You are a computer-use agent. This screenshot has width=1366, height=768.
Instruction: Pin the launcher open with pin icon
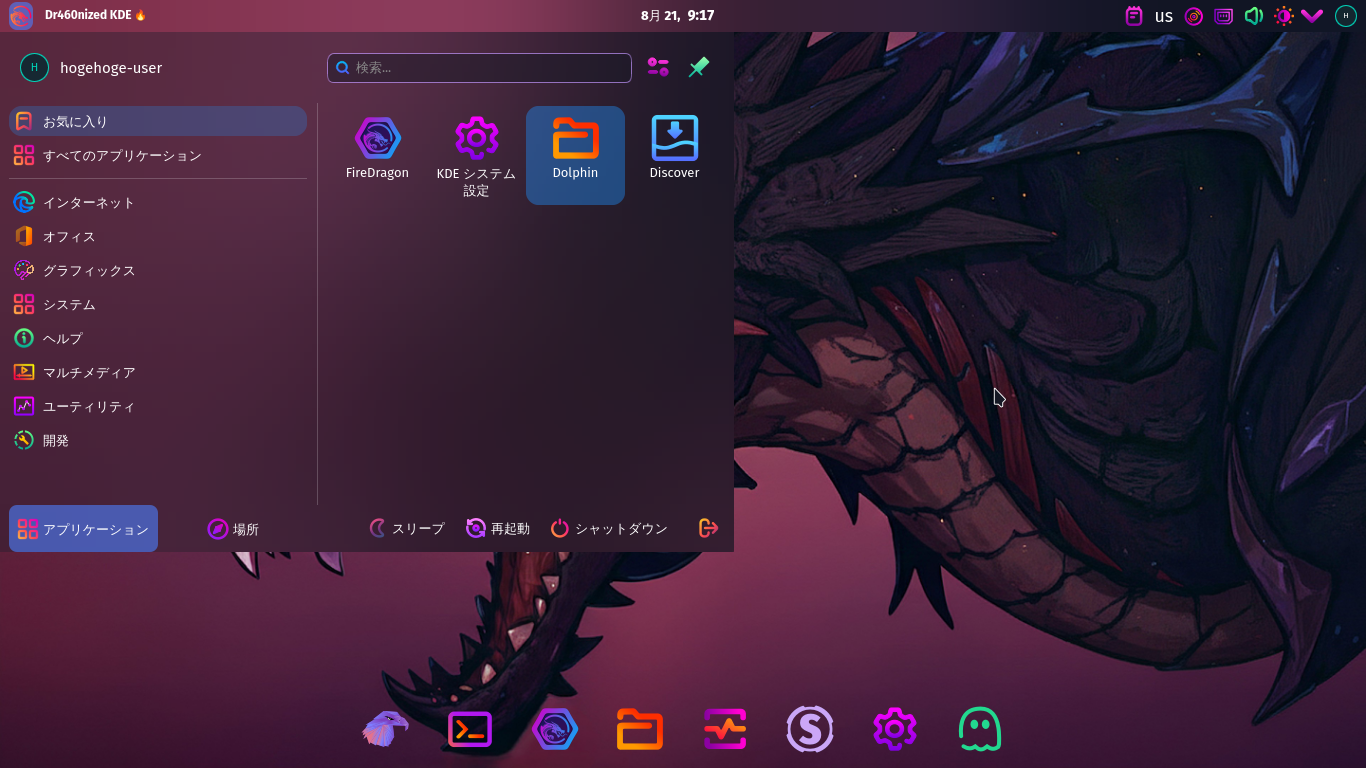point(699,67)
